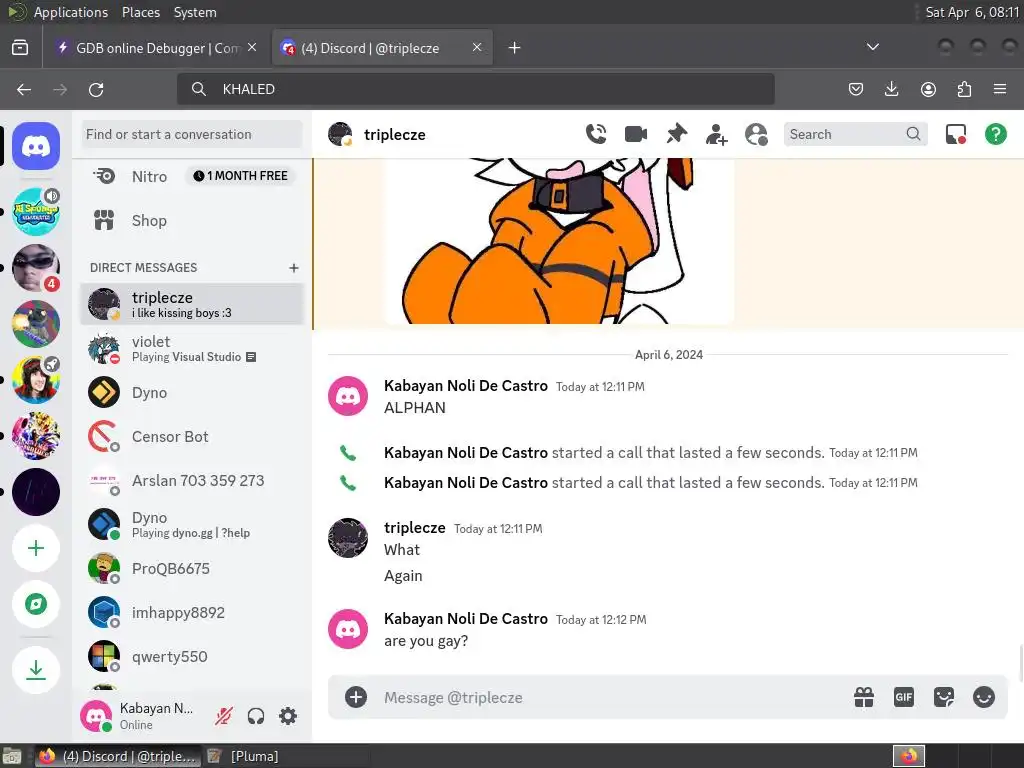1024x768 pixels.
Task: Click the browser address bar
Action: [475, 89]
